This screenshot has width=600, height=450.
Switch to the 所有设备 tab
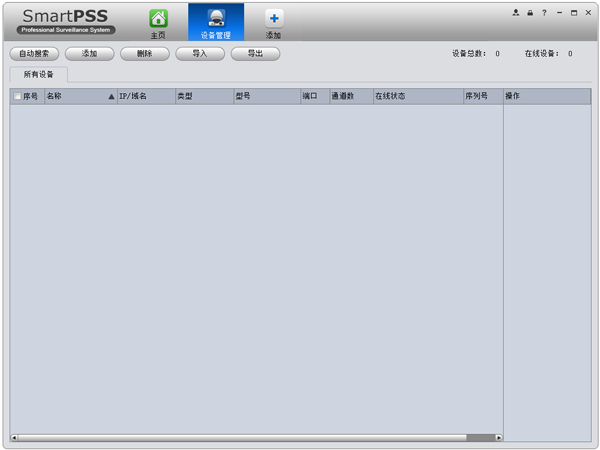[39, 75]
